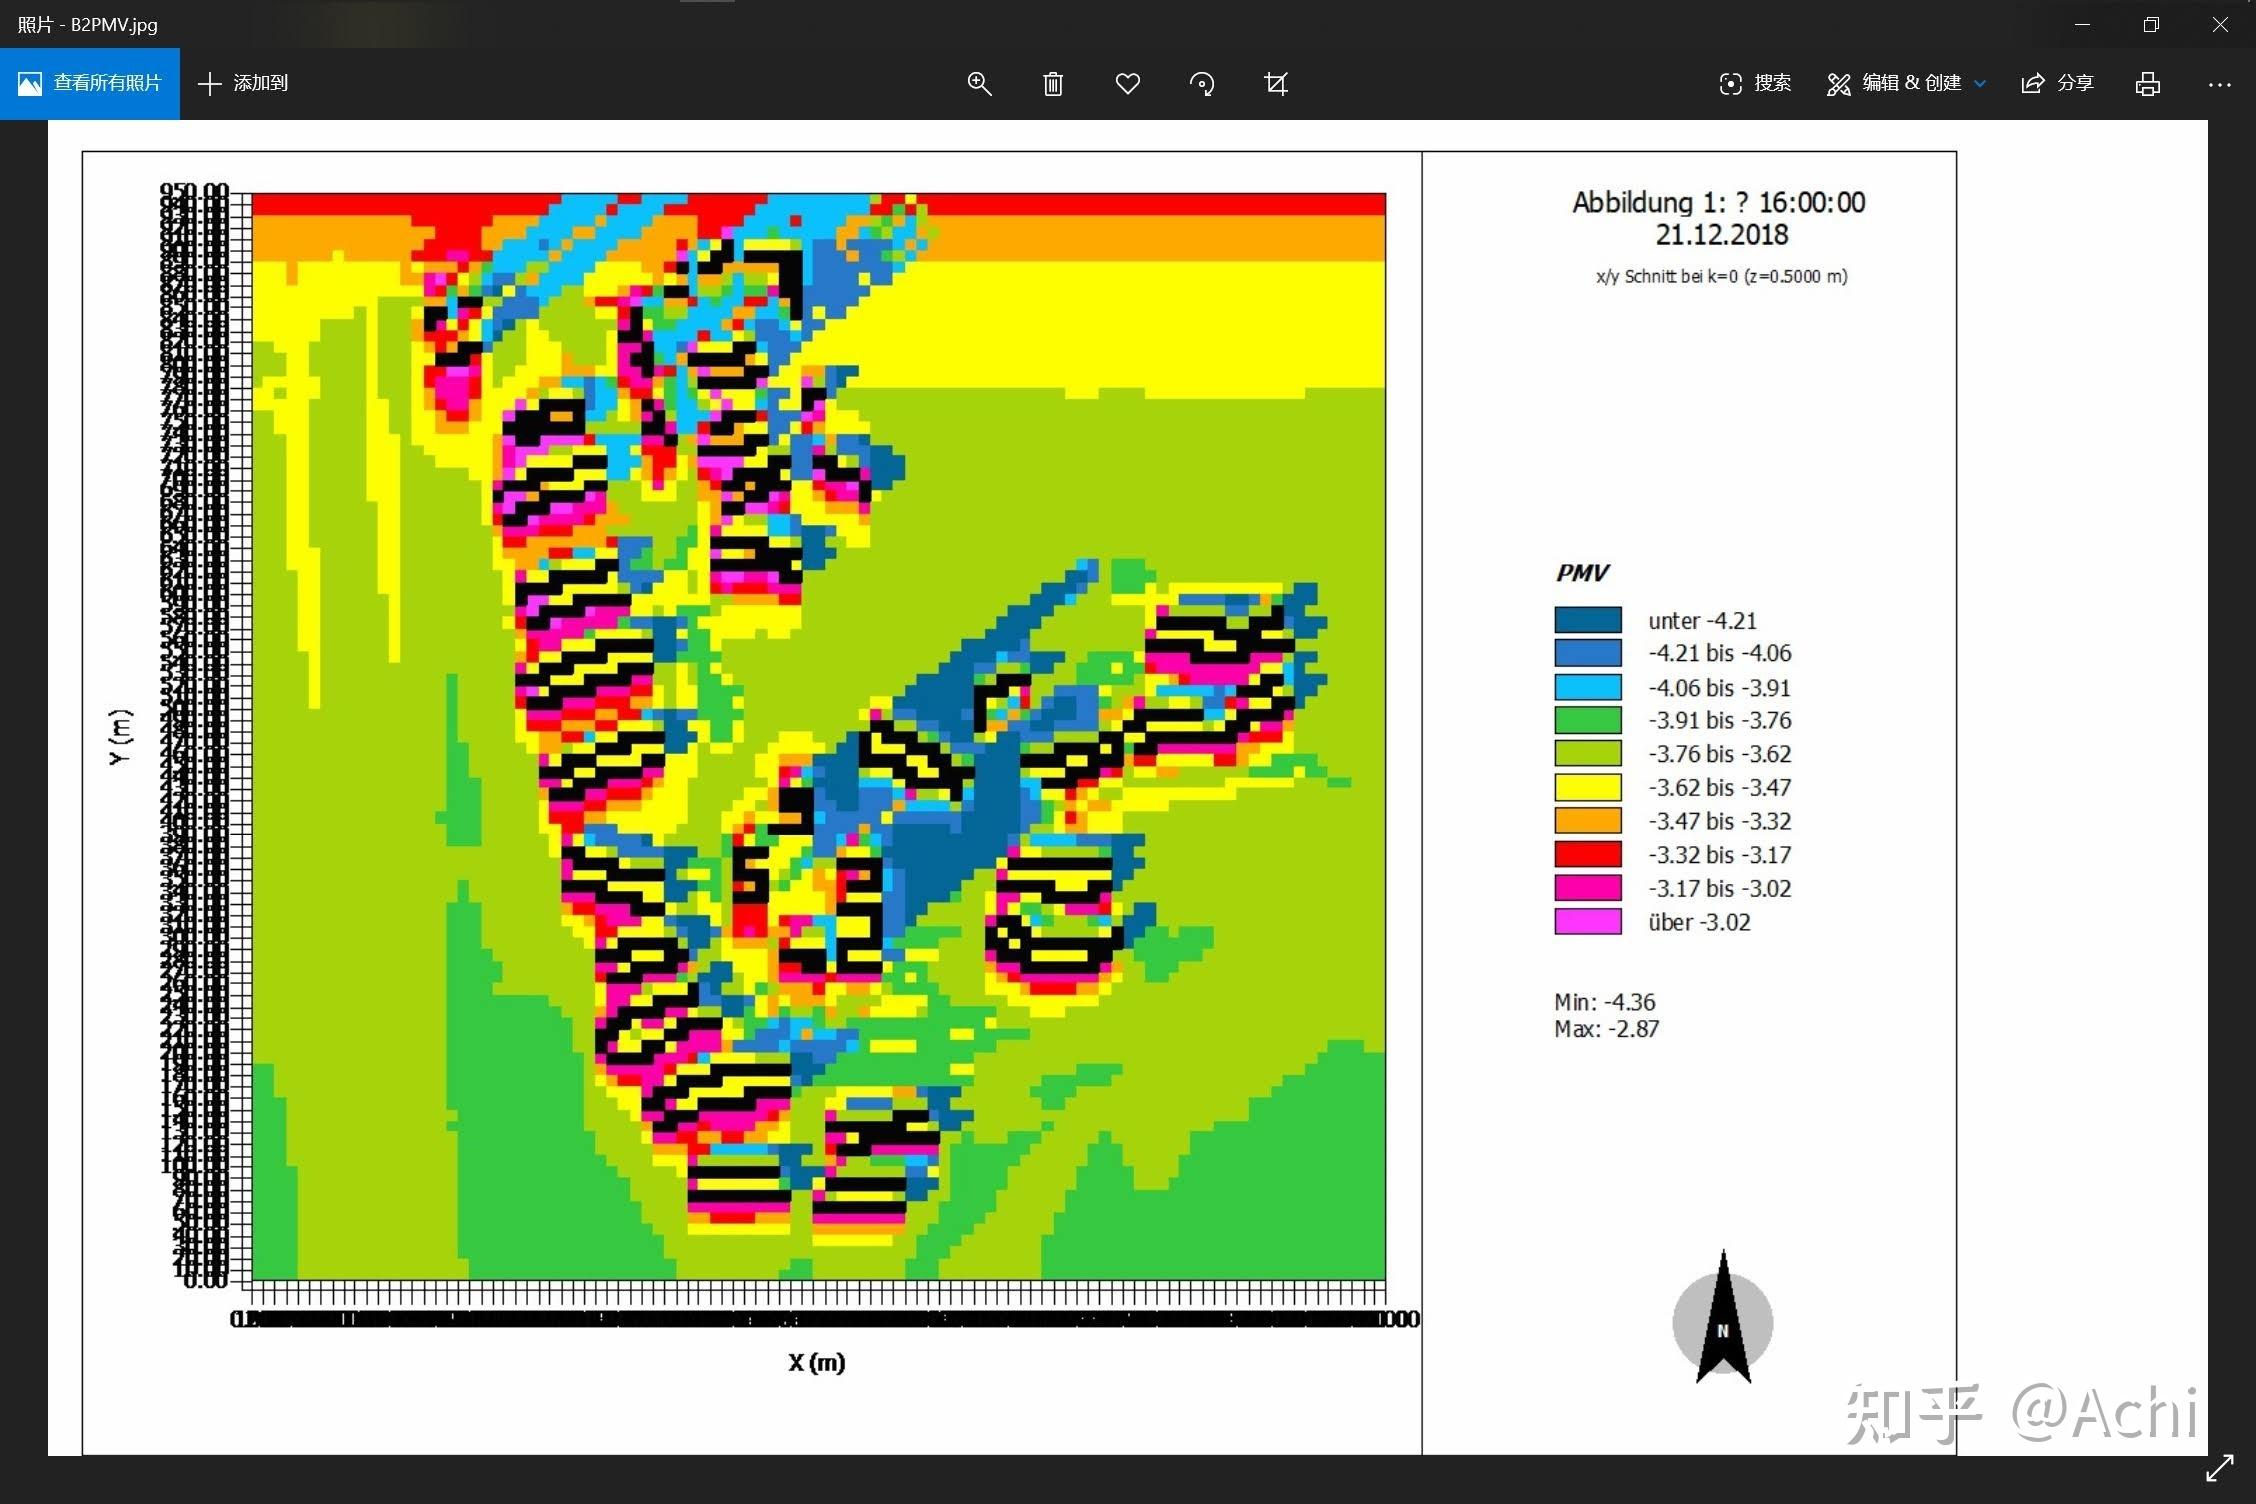
Task: Click the yellow -3.62 bis -3.47 swatch
Action: [1587, 787]
